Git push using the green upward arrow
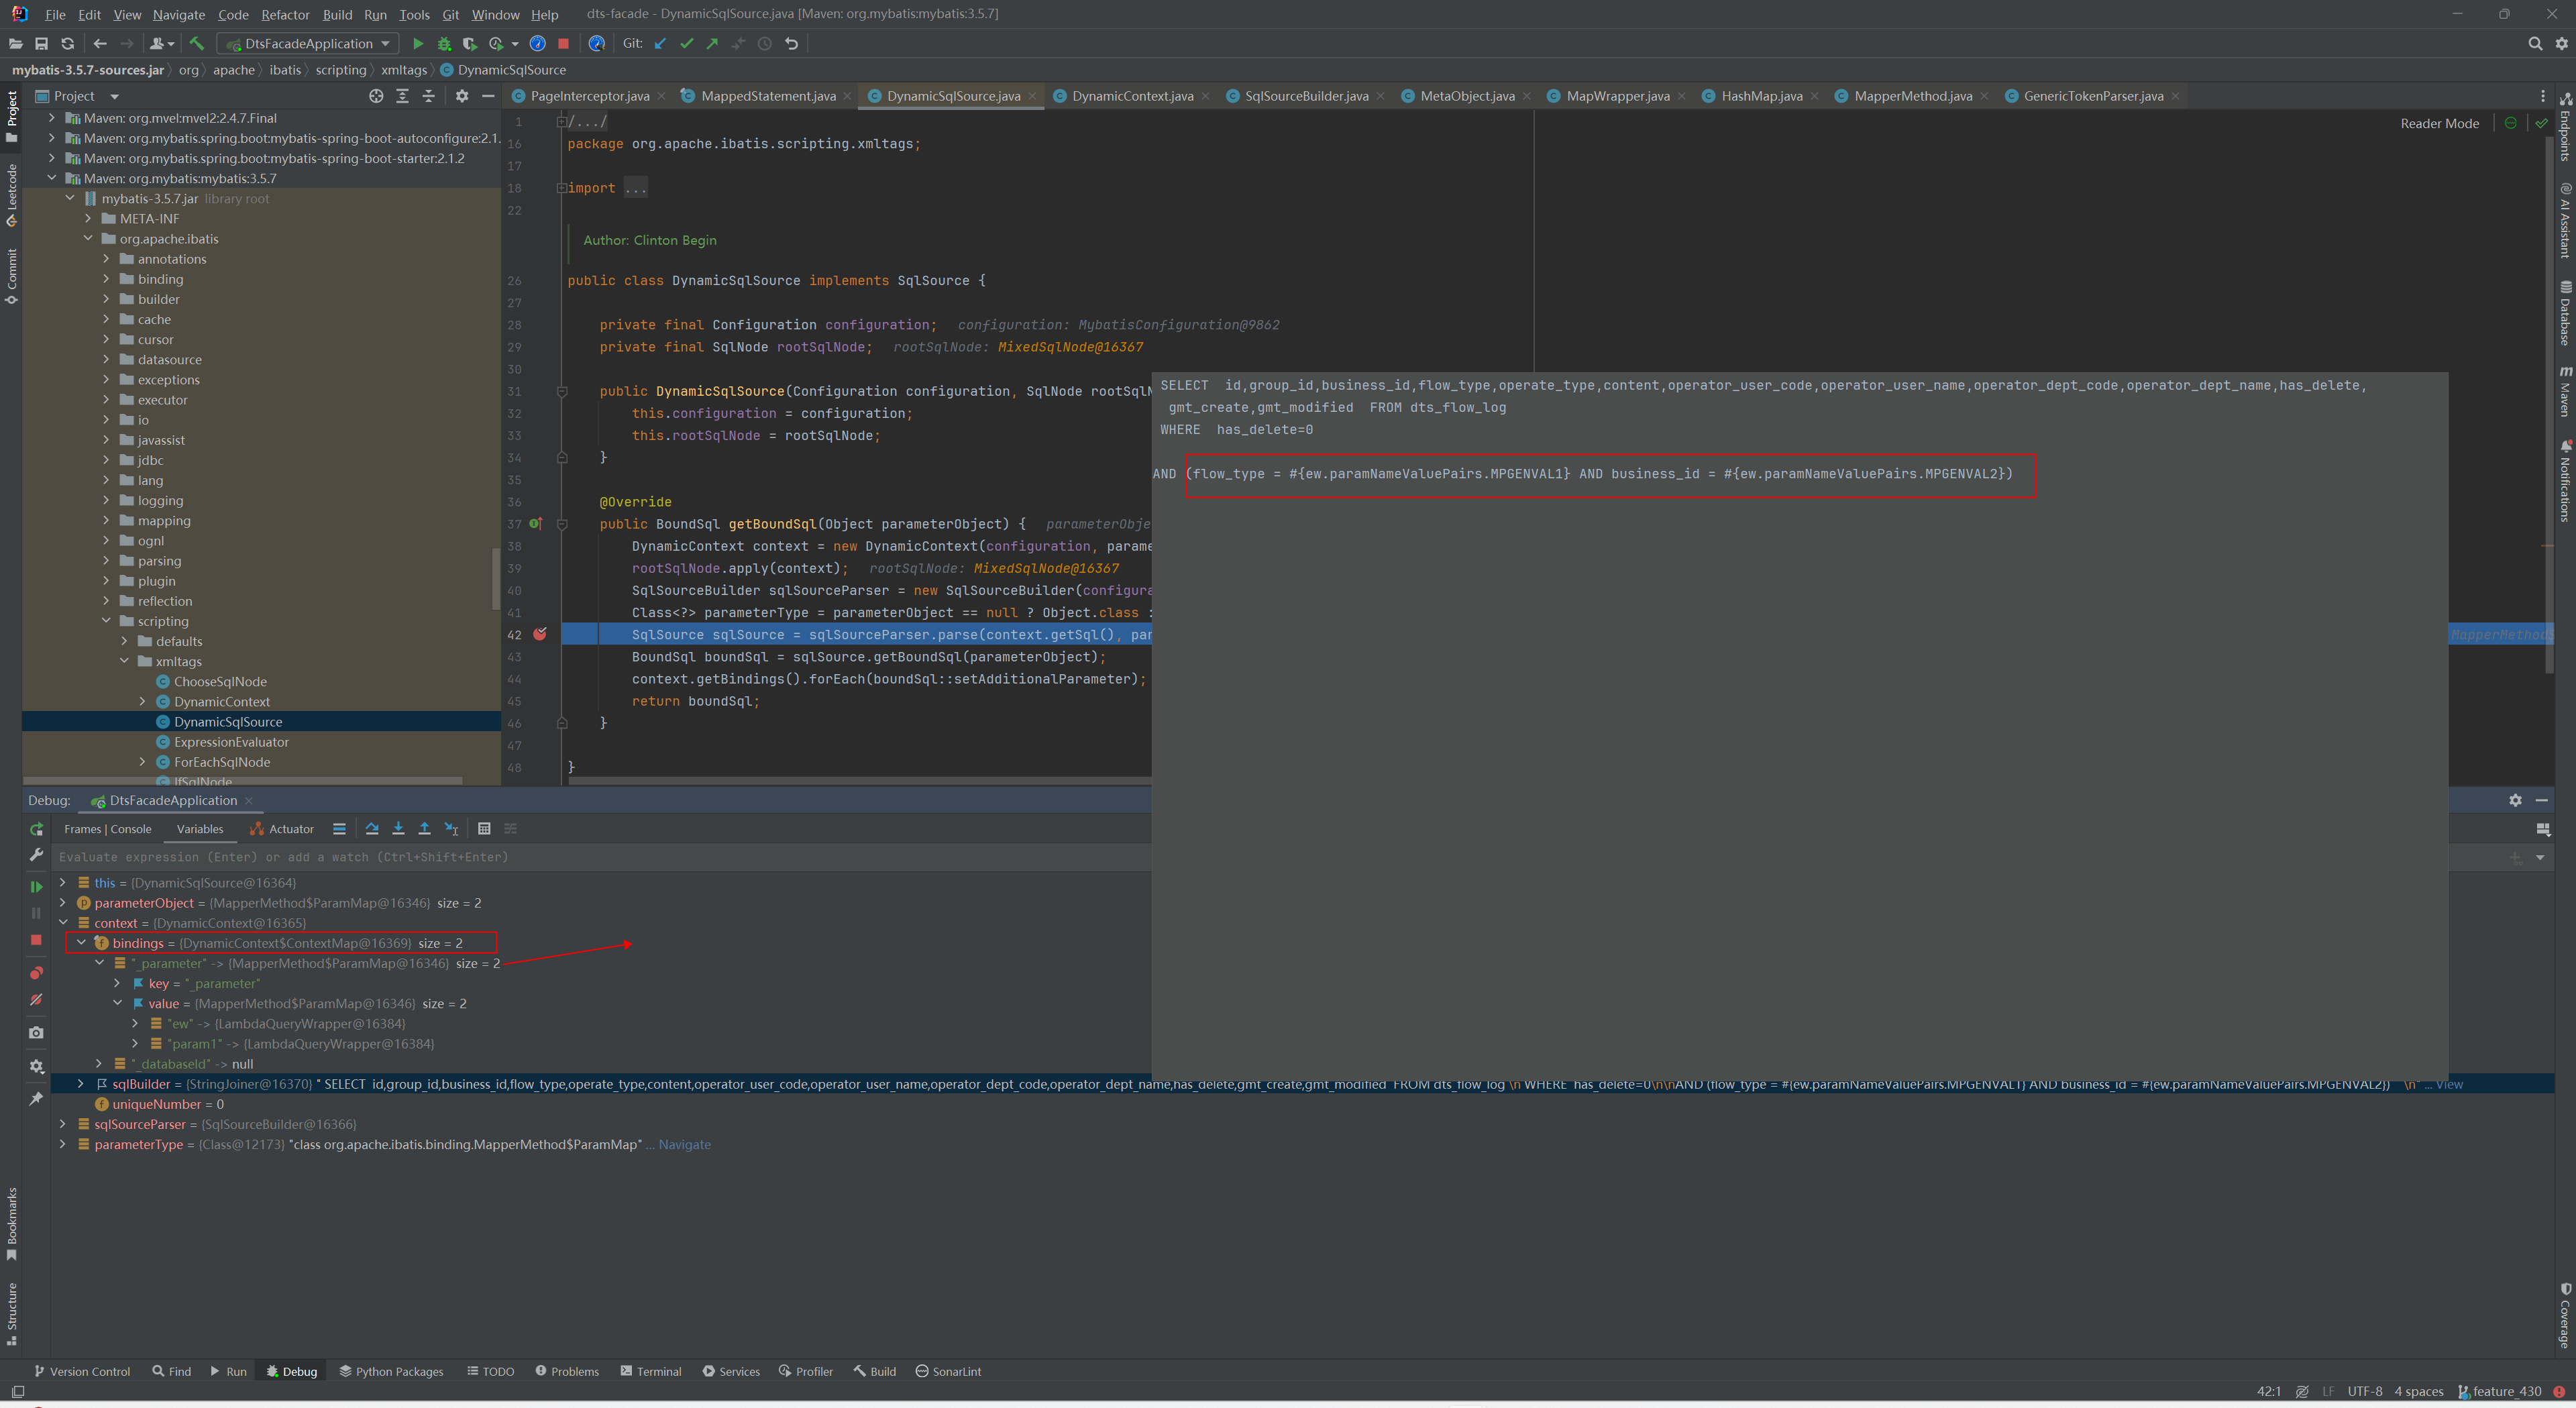Image resolution: width=2576 pixels, height=1408 pixels. 712,44
